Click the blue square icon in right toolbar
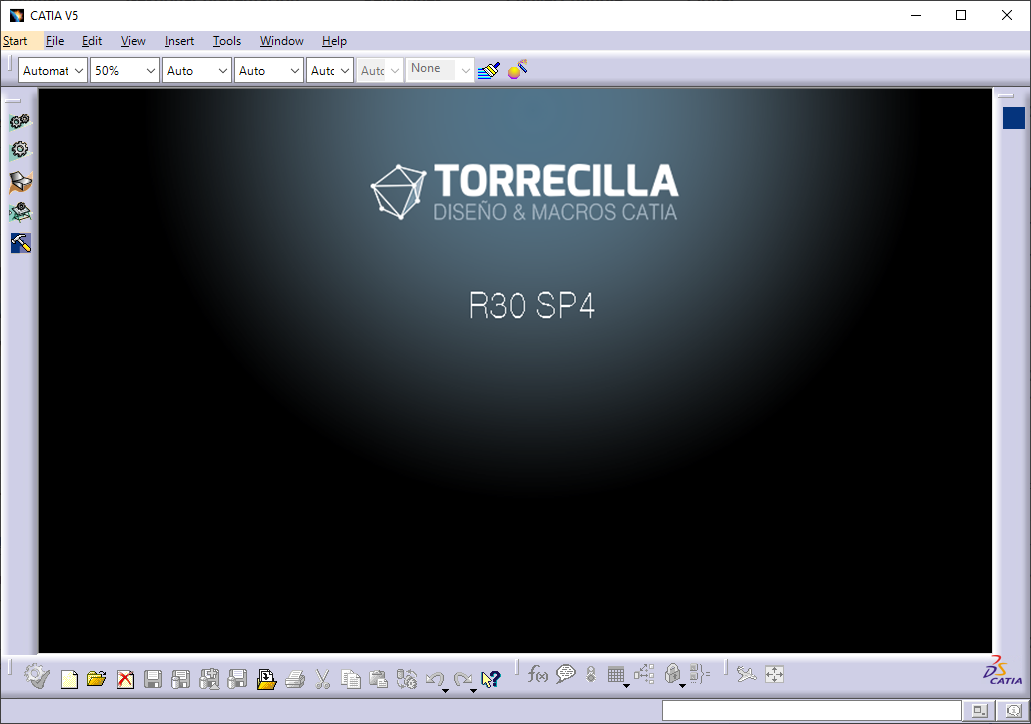1031x724 pixels. pyautogui.click(x=1013, y=118)
